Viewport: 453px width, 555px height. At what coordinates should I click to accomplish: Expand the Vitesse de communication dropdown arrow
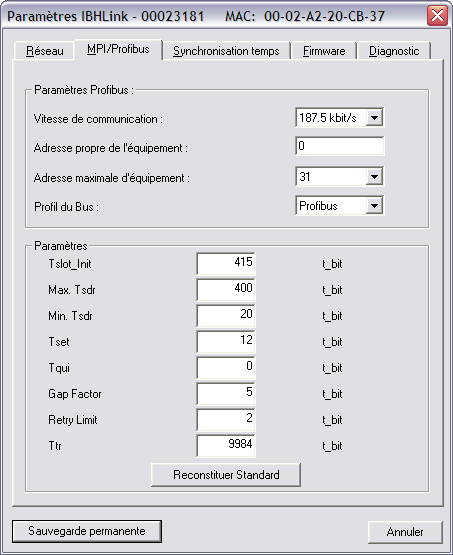[x=374, y=118]
